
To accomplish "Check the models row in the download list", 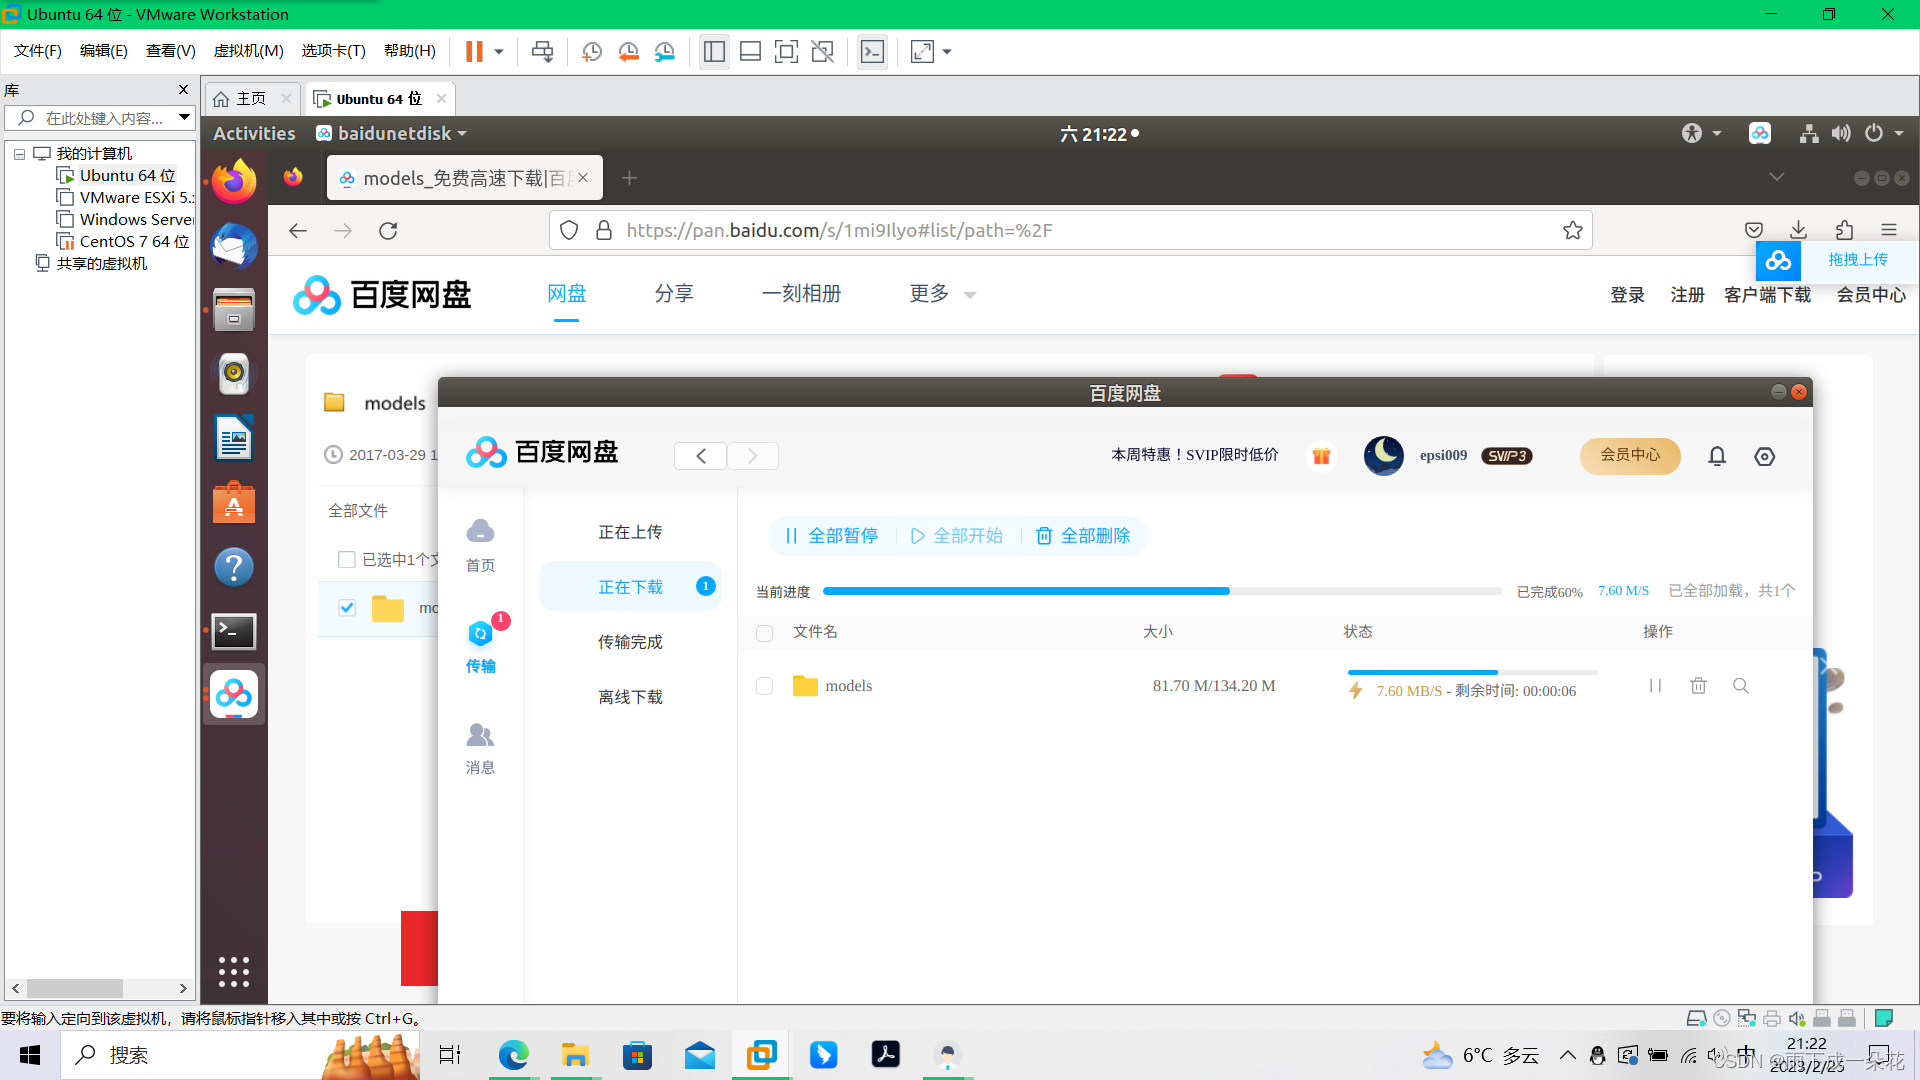I will coord(765,686).
